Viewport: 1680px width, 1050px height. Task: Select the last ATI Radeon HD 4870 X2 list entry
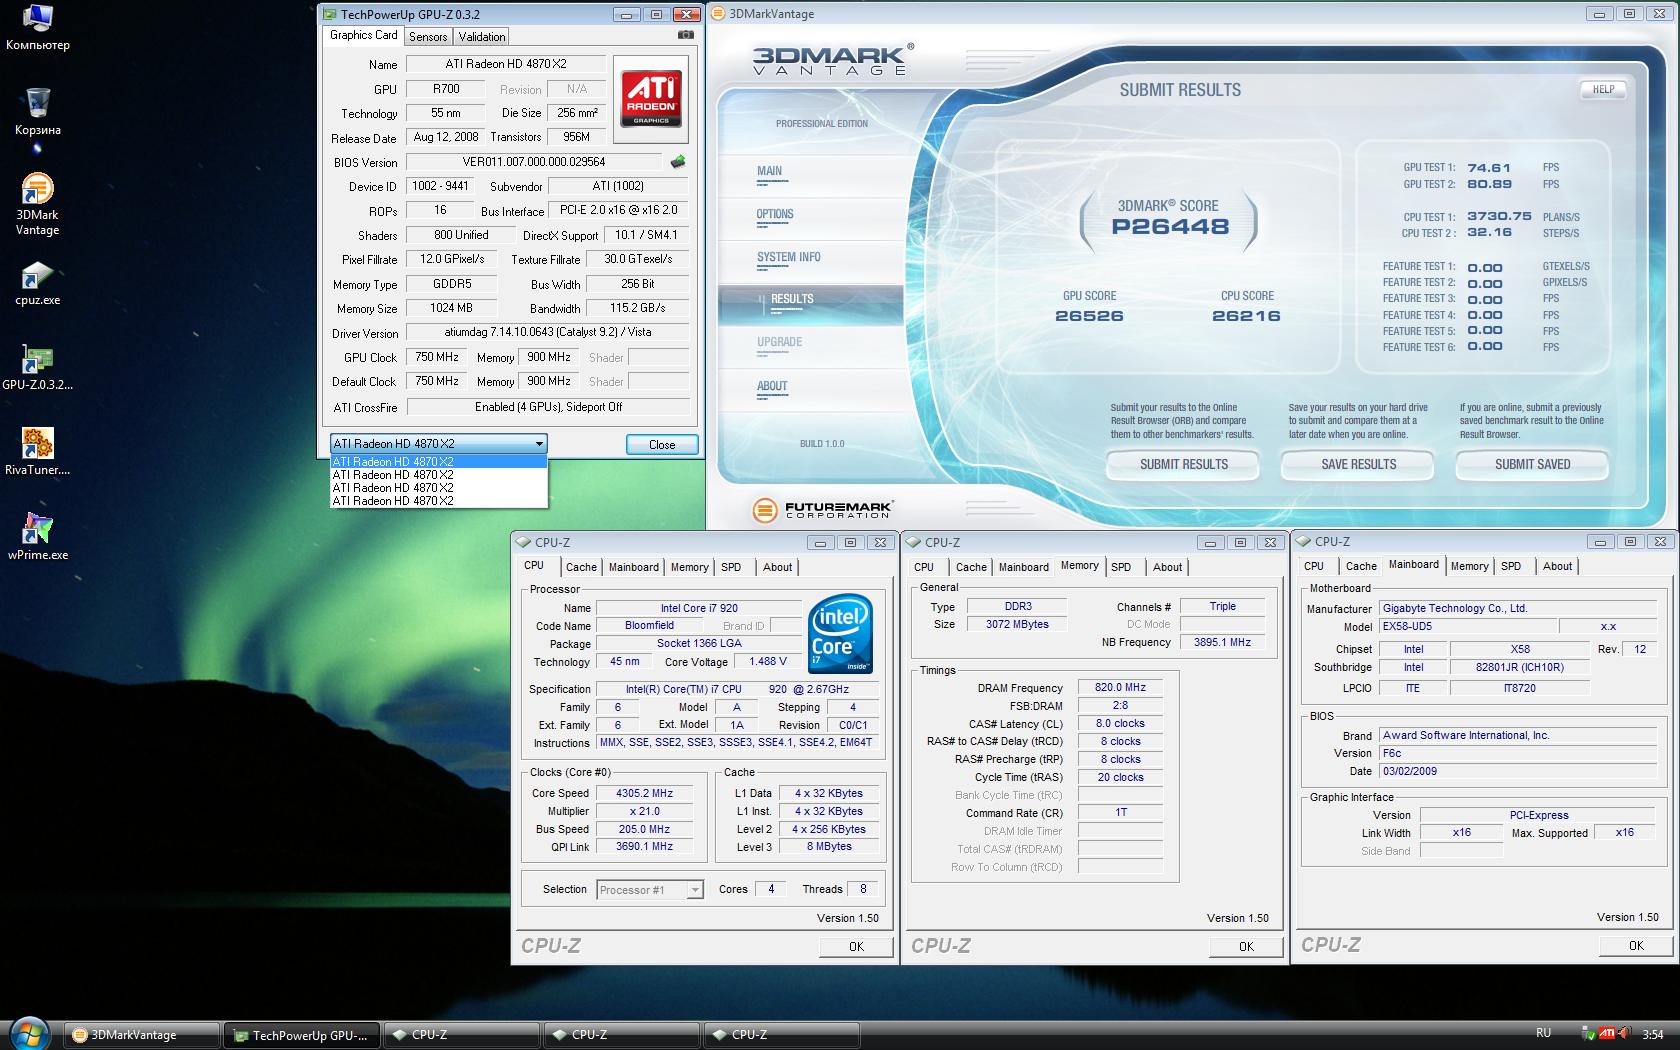tap(438, 501)
